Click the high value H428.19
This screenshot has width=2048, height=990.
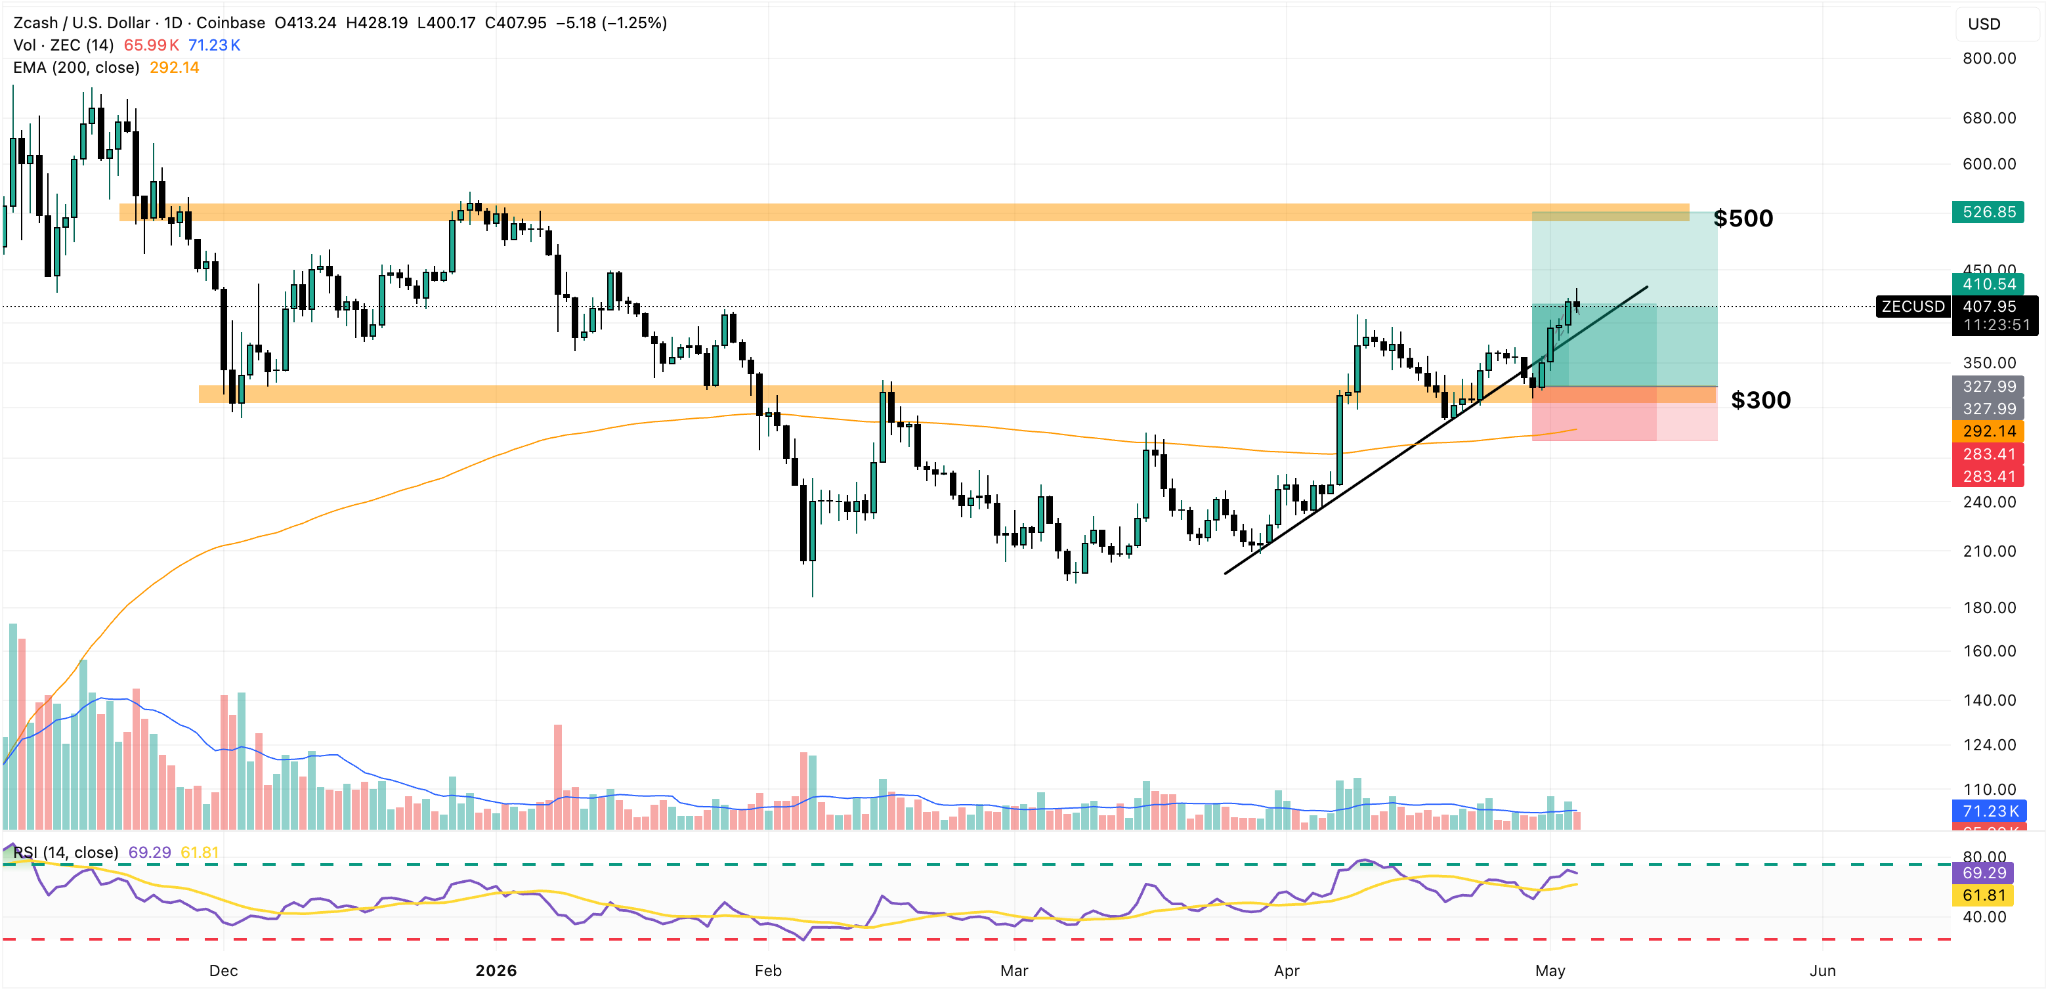tap(377, 22)
